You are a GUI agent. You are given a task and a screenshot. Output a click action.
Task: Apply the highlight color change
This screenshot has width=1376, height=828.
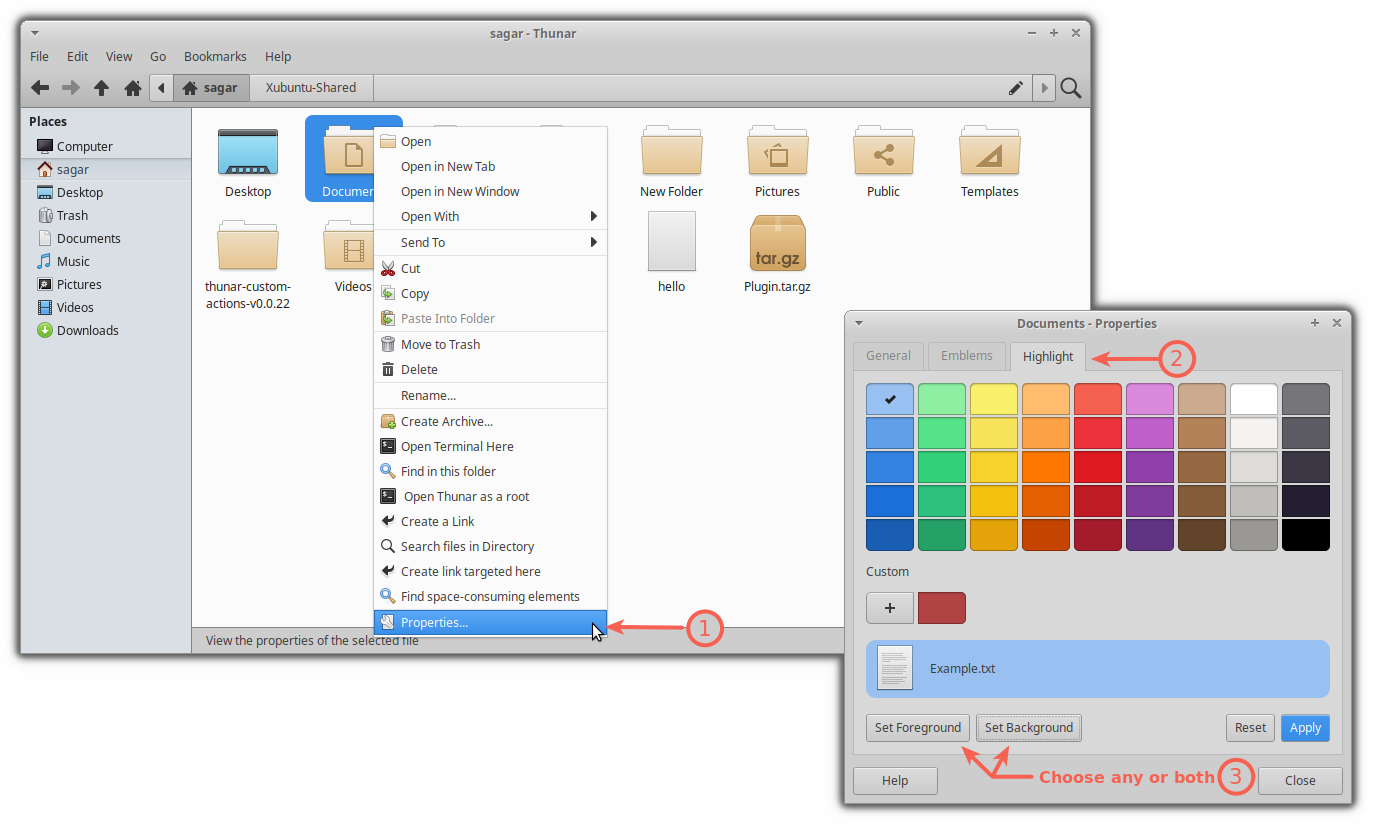coord(1305,727)
